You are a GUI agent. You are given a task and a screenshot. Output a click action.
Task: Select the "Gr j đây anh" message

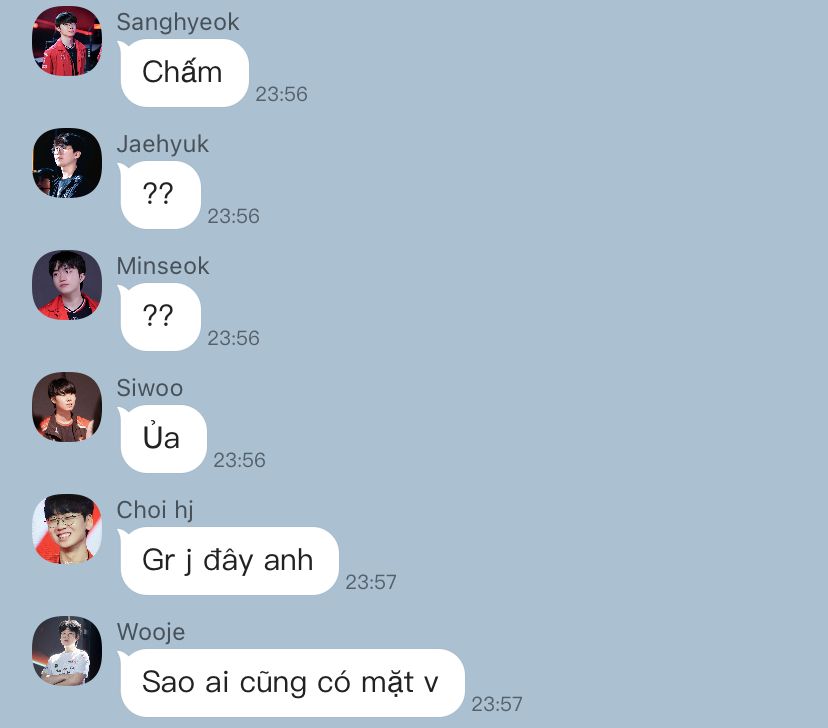tap(228, 561)
